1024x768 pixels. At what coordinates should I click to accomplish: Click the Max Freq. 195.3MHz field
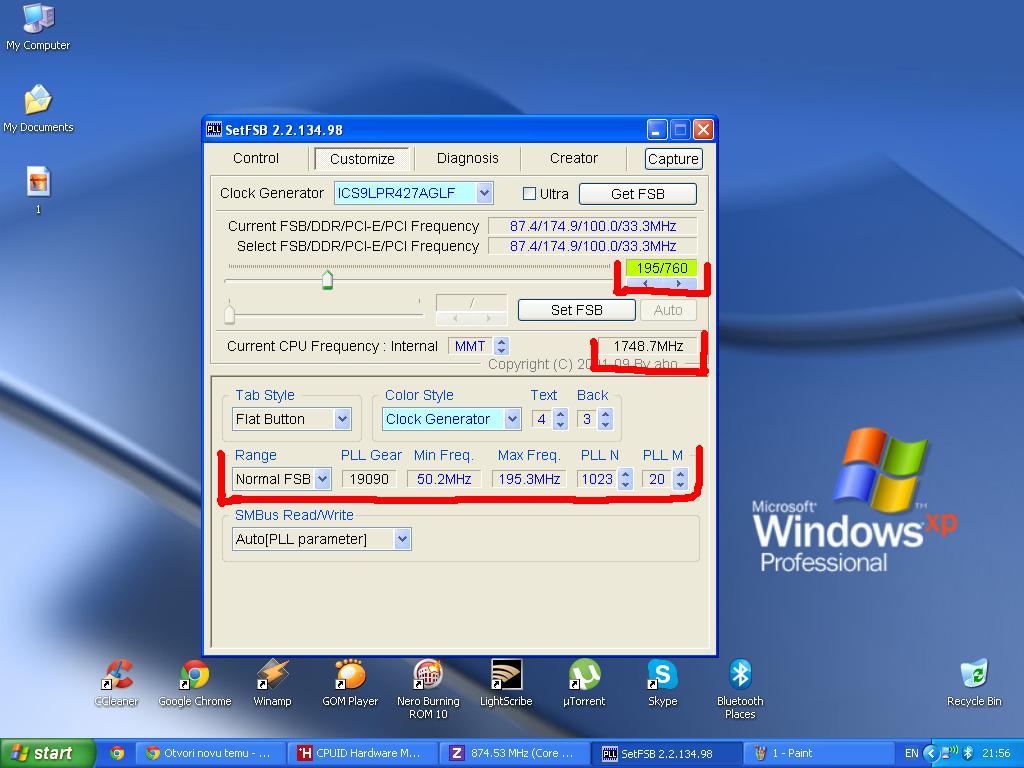[529, 479]
